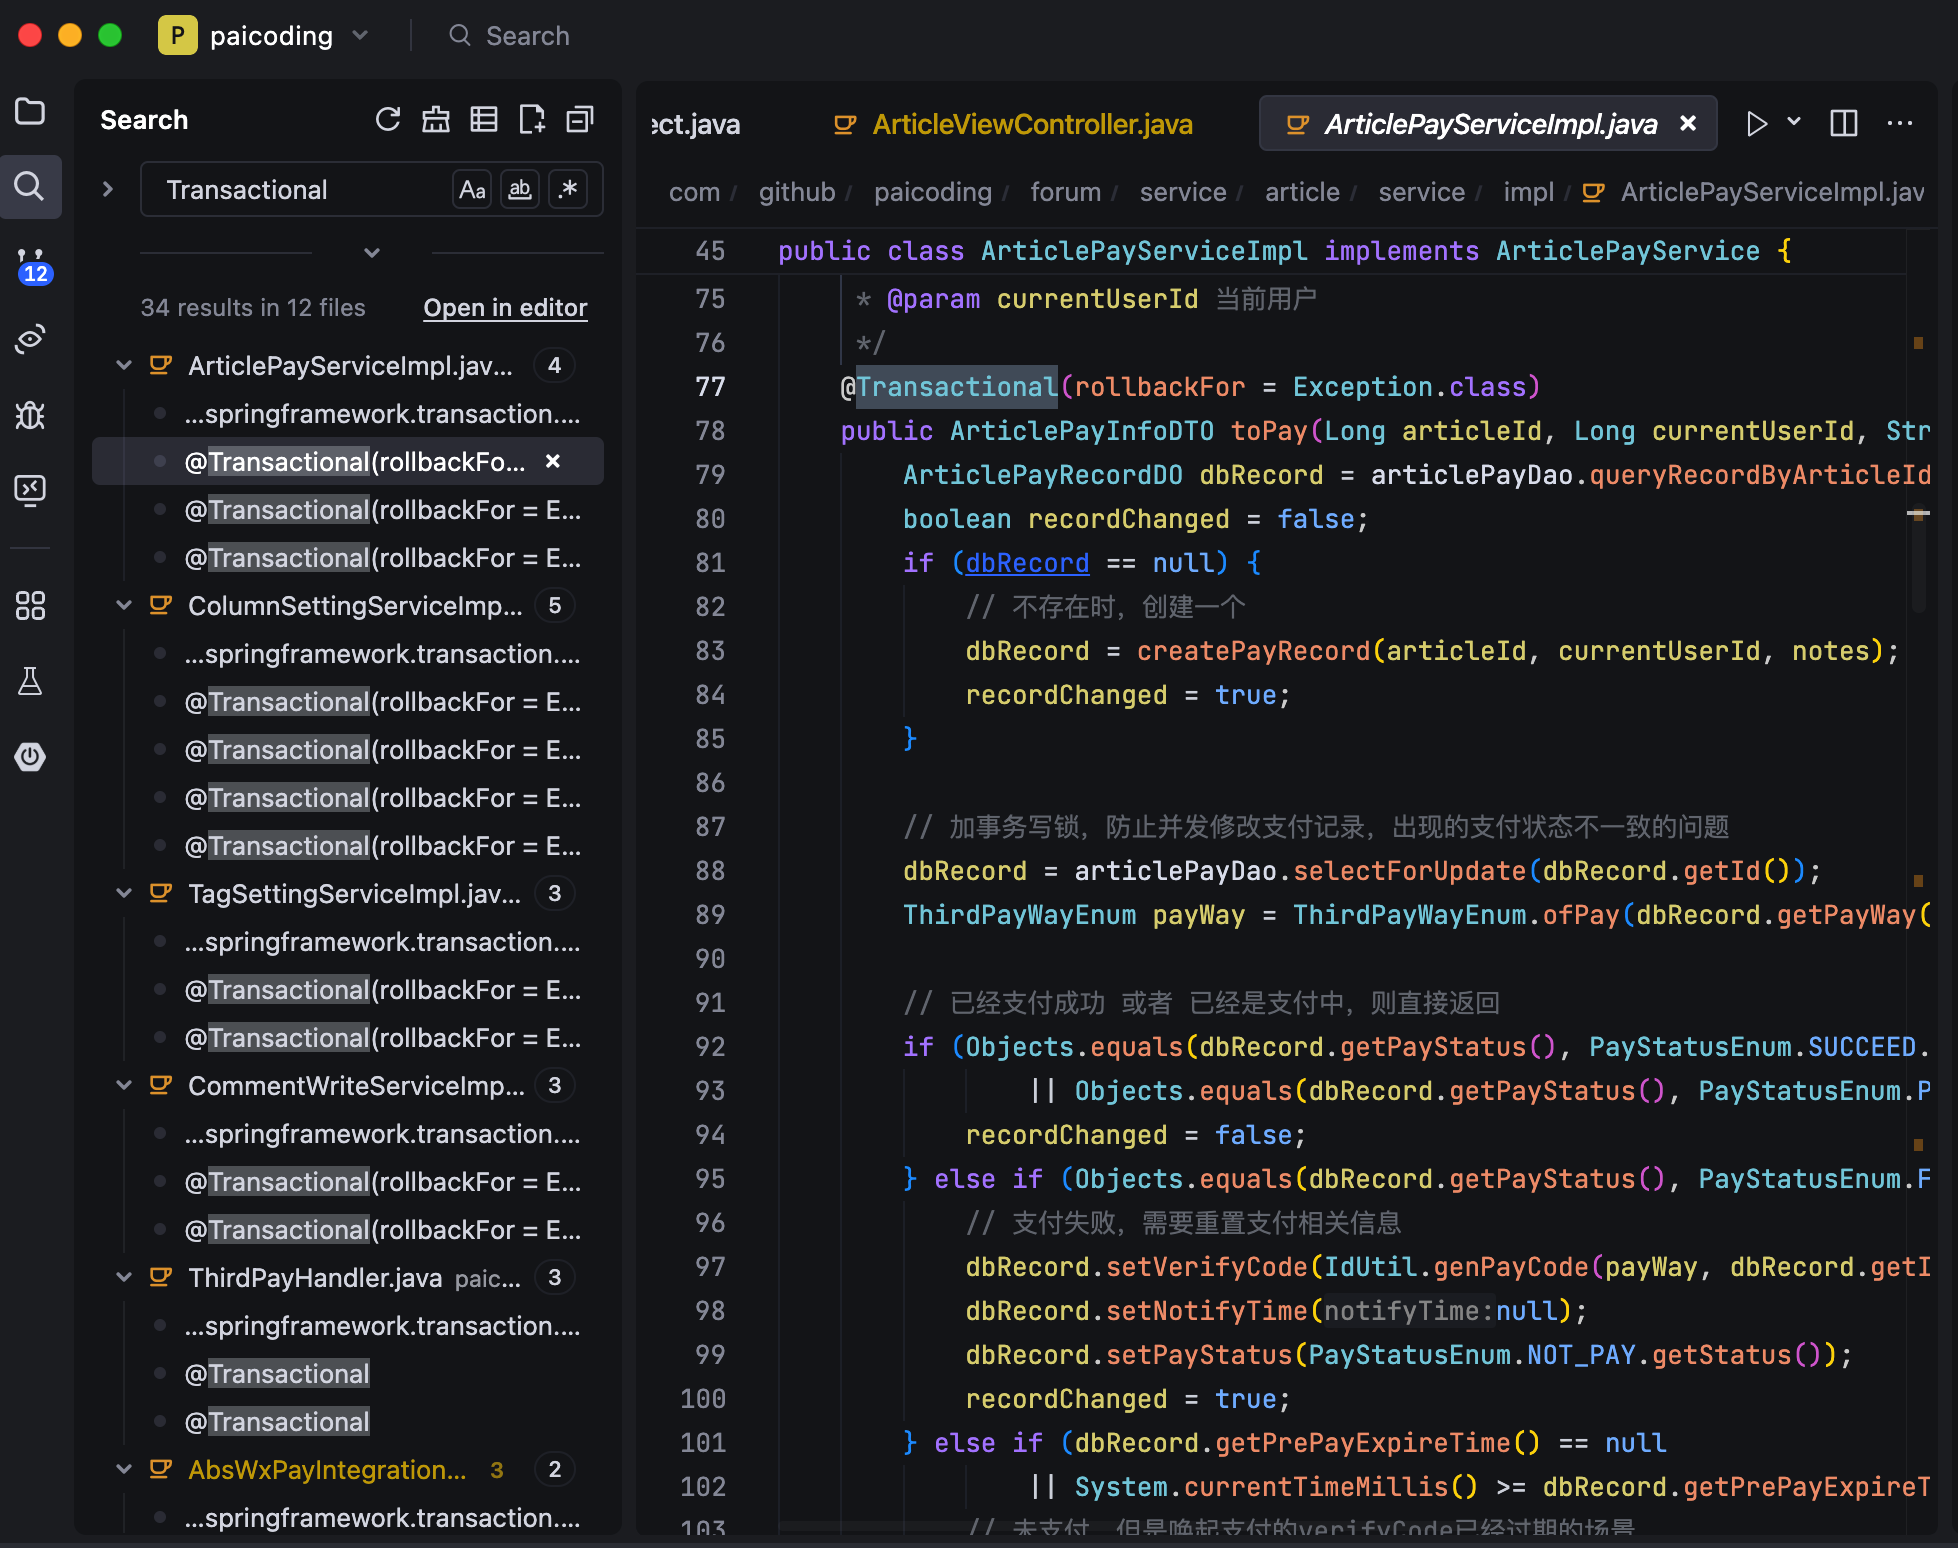Expand the replace field chevron
This screenshot has height=1548, width=1958.
pyautogui.click(x=108, y=189)
